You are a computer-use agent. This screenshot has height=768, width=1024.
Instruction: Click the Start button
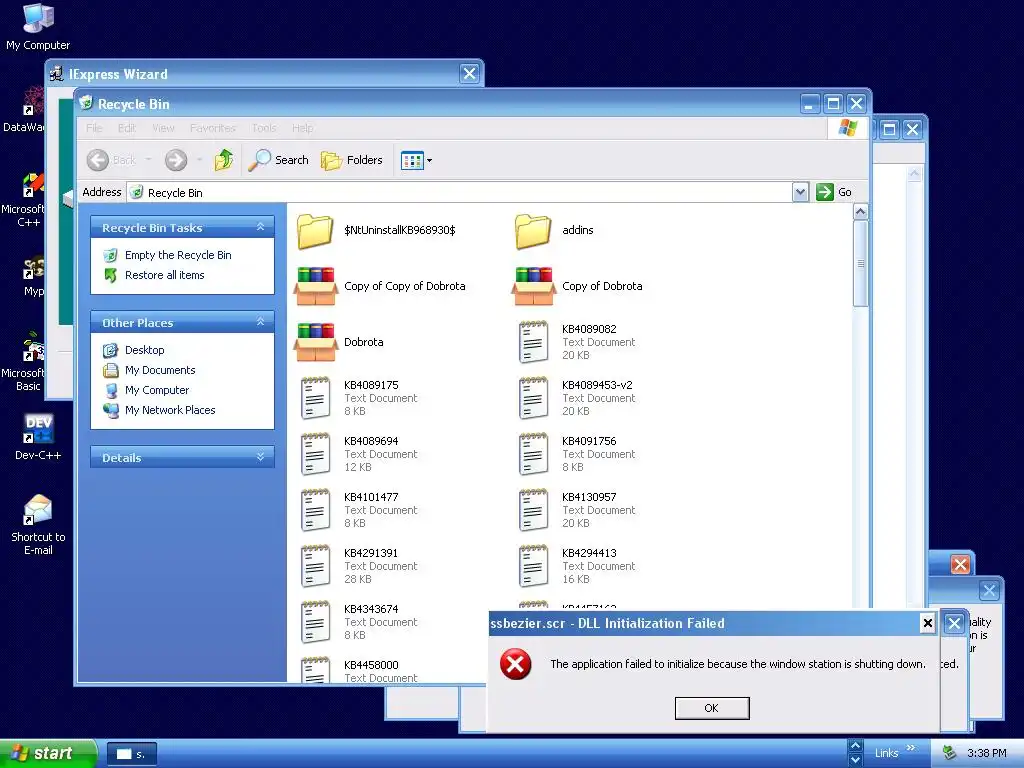tap(48, 754)
